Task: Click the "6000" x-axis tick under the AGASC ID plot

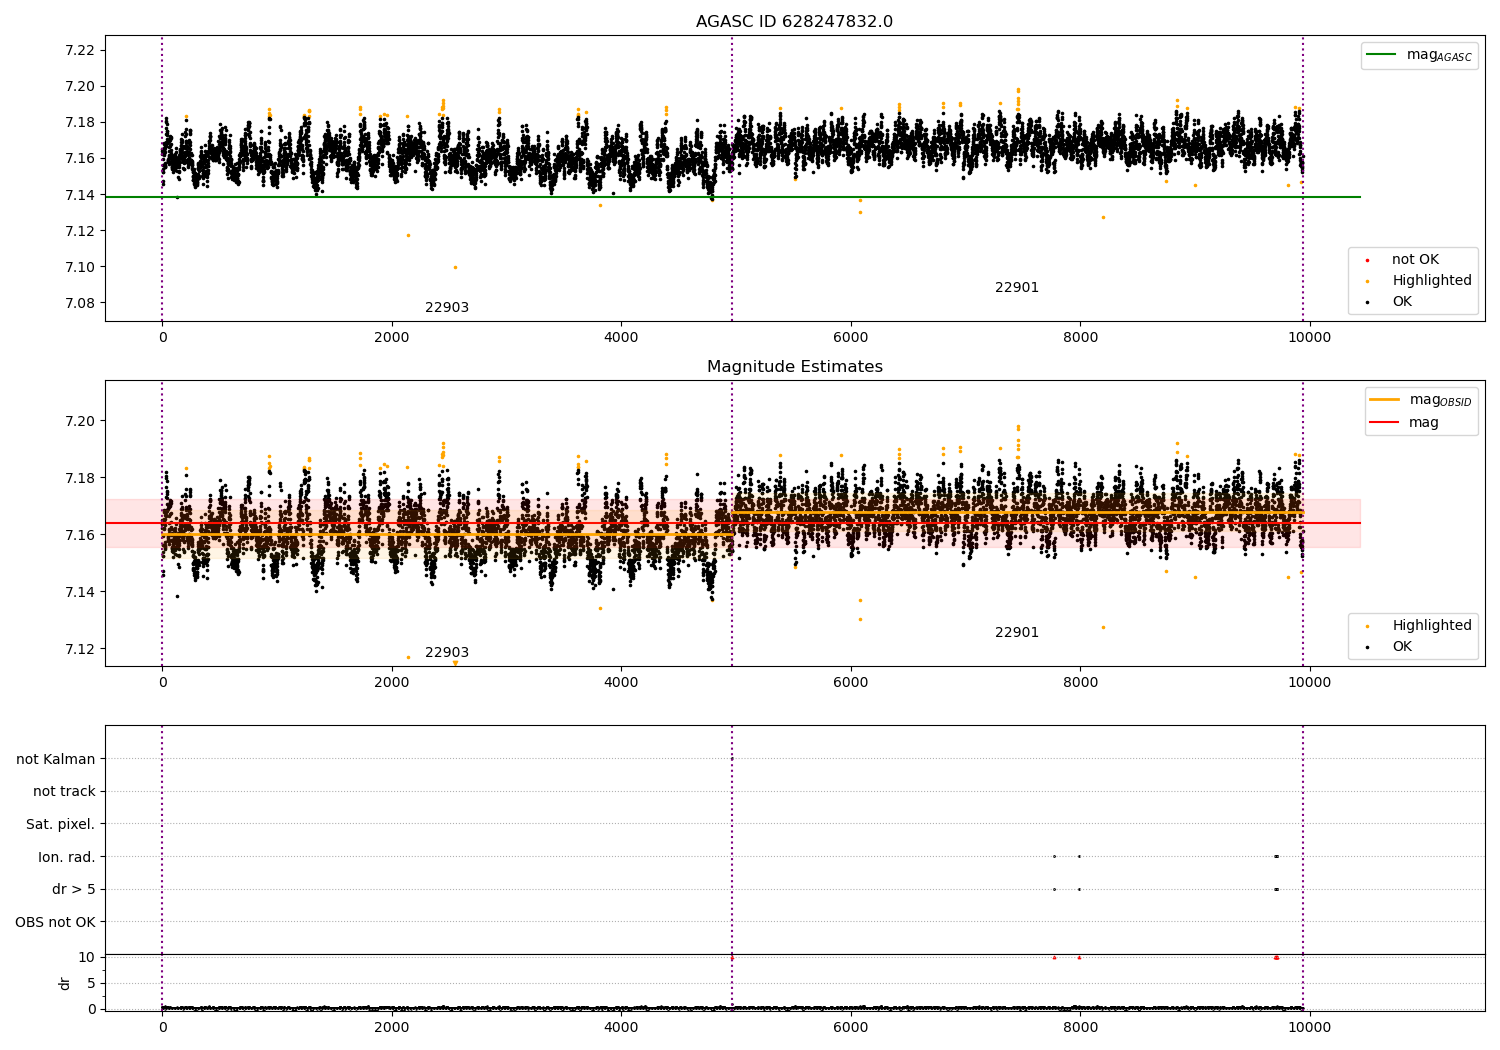Action: coord(851,338)
